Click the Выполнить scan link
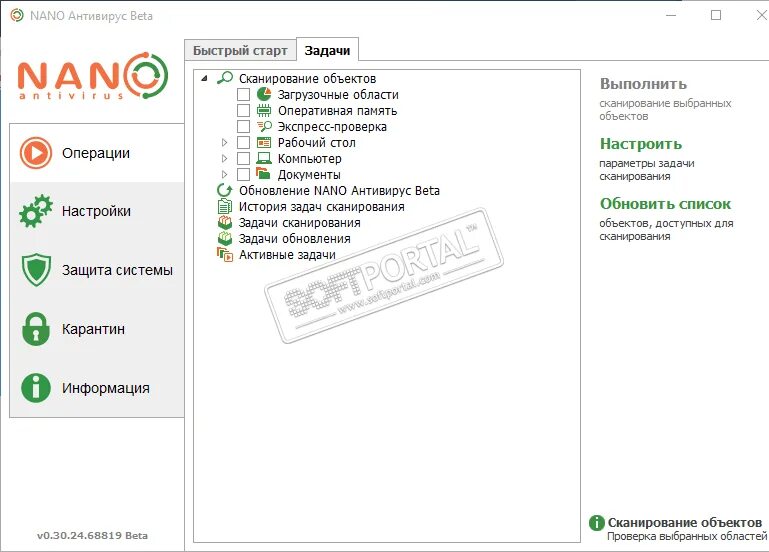Viewport: 769px width, 552px height. [x=643, y=84]
